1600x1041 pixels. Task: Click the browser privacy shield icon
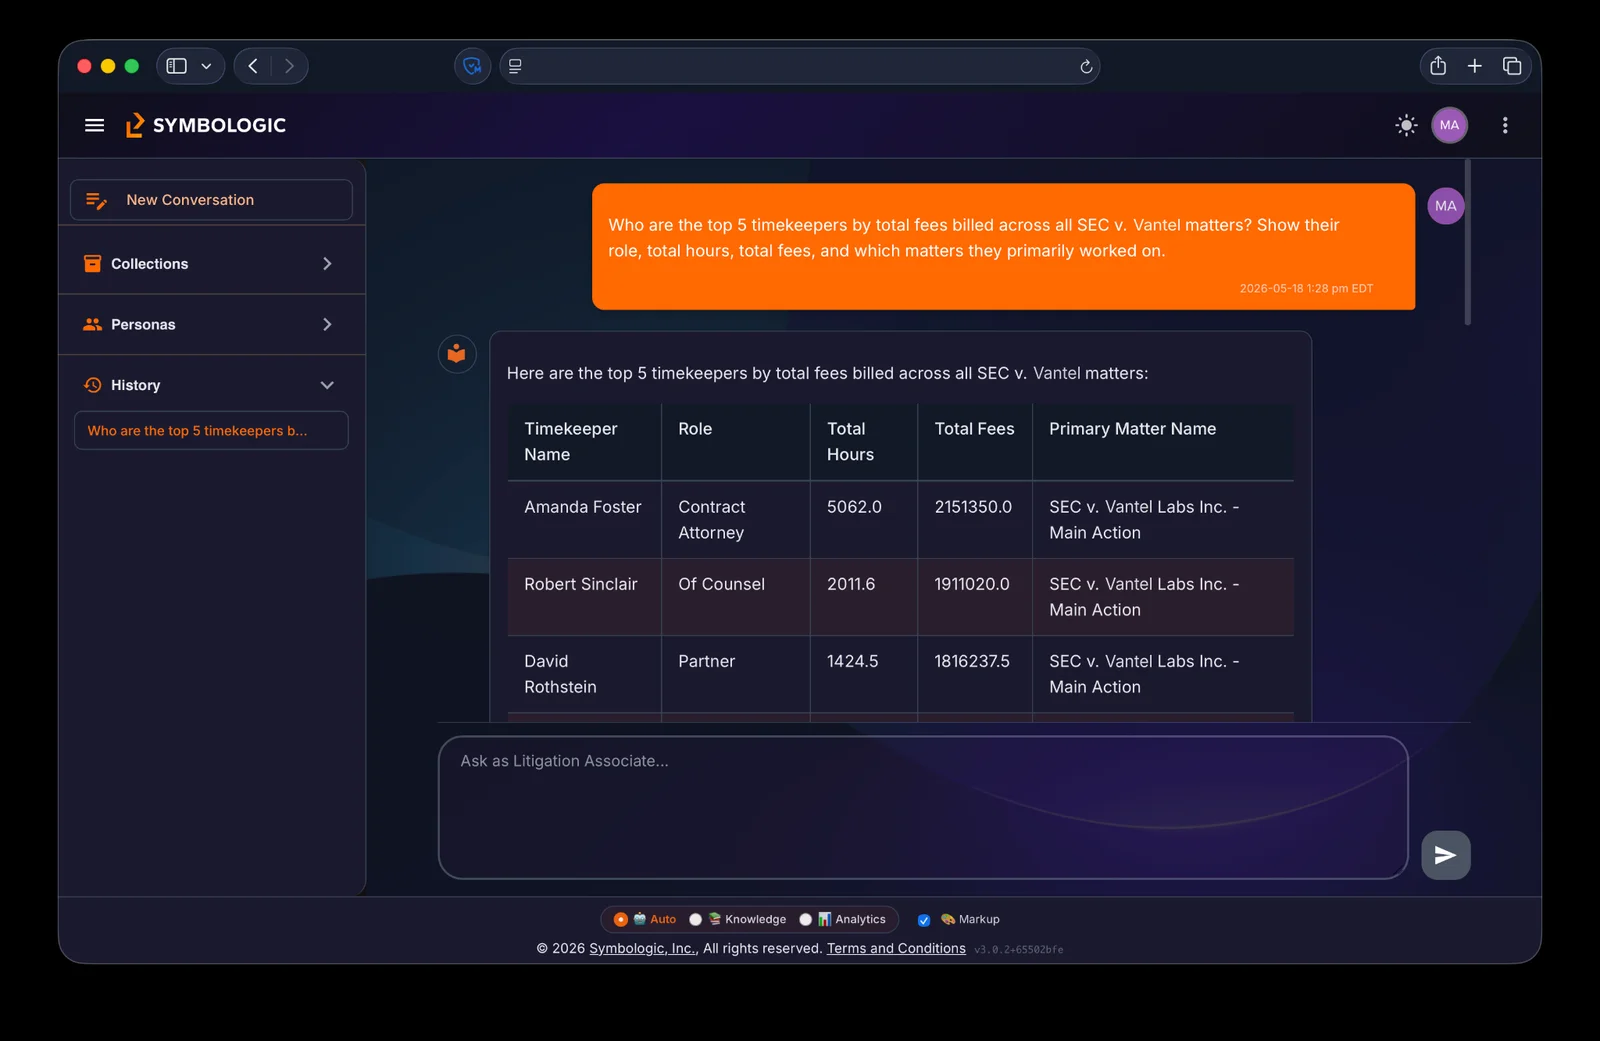pyautogui.click(x=473, y=66)
